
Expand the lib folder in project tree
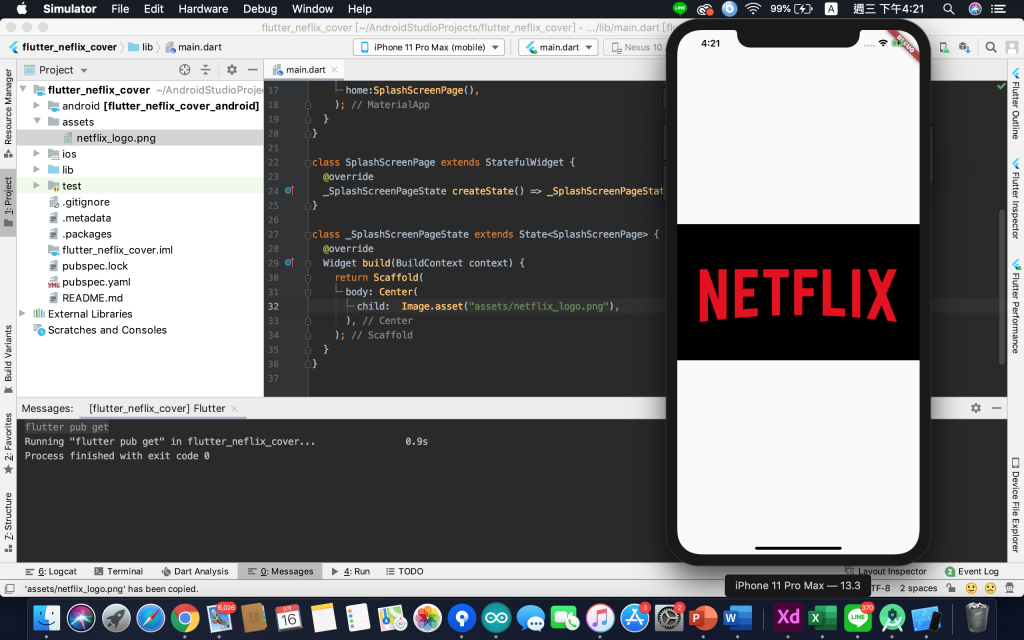(37, 169)
